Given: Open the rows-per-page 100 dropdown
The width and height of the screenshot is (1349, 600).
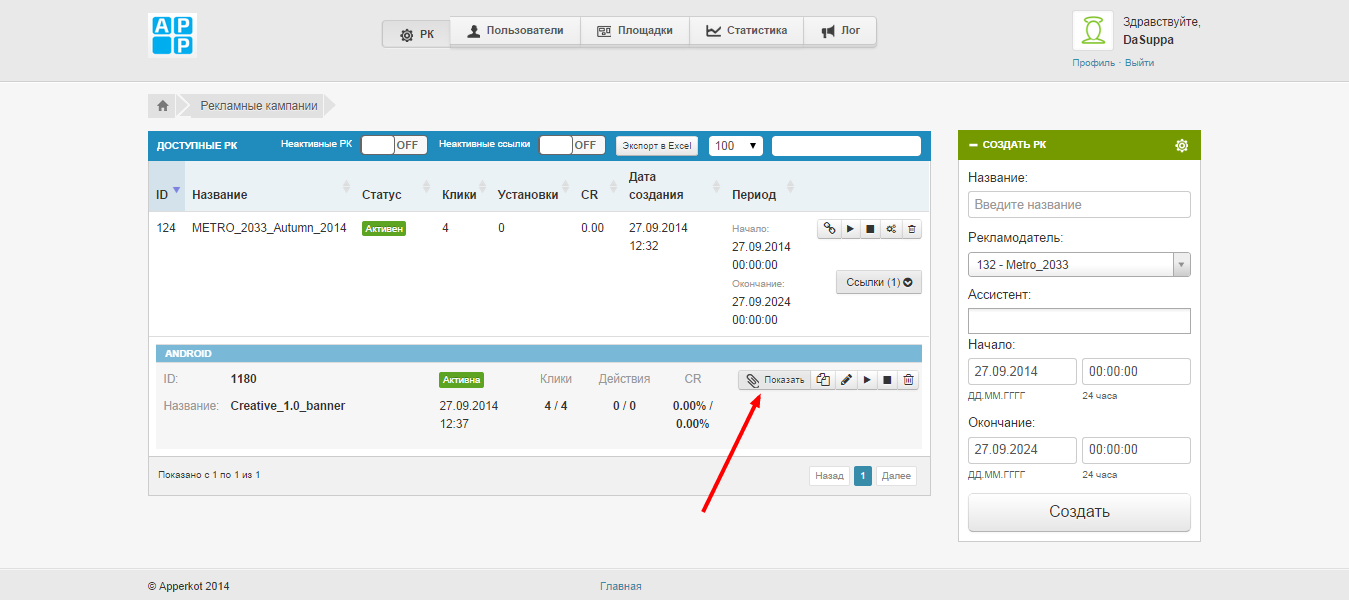Looking at the screenshot, I should (736, 146).
